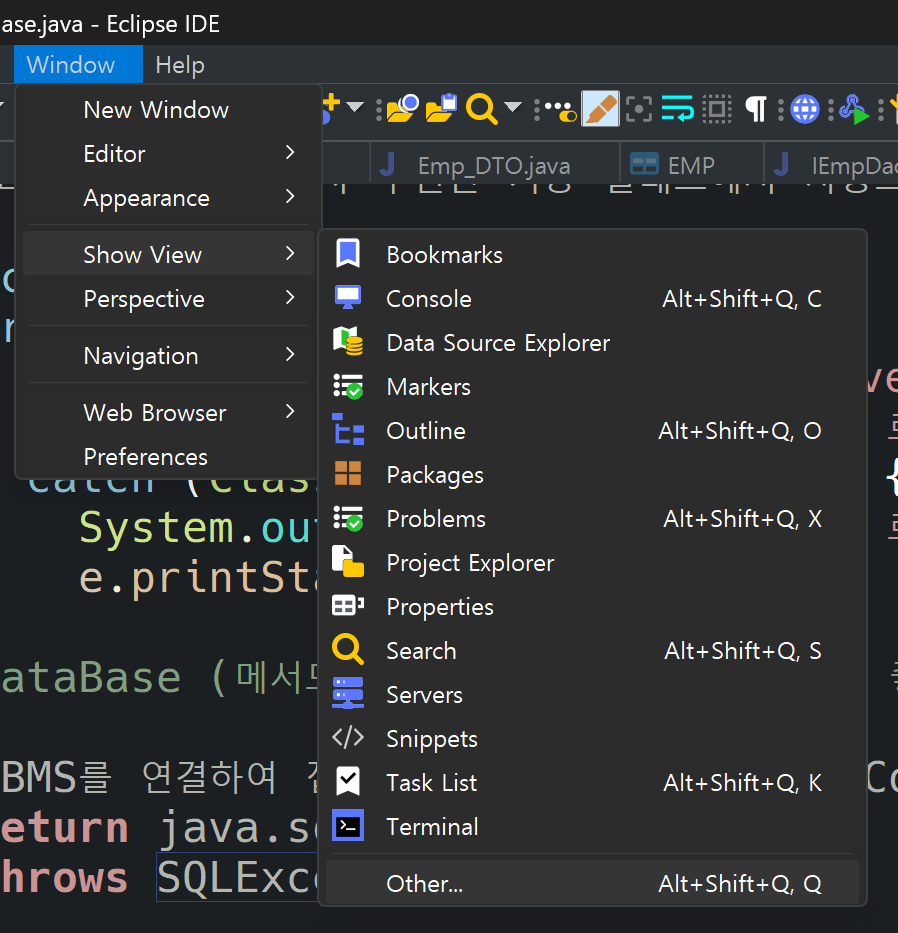The image size is (898, 933).
Task: Open the Help menu
Action: point(180,64)
